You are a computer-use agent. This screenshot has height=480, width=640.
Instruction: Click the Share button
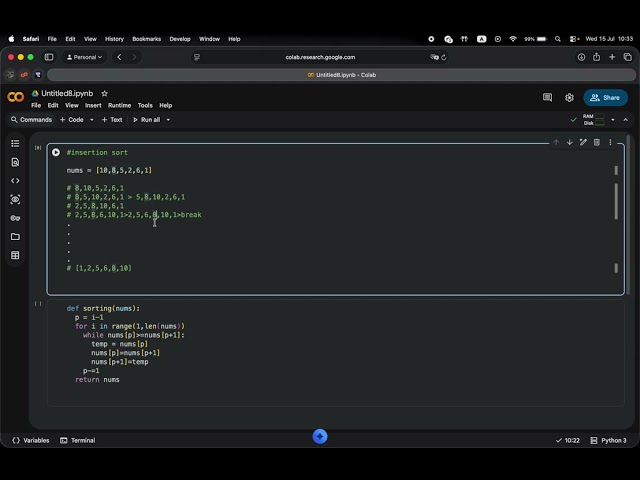(x=605, y=98)
